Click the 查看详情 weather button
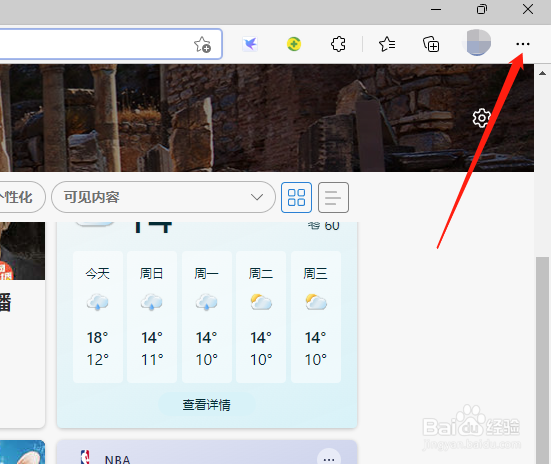The width and height of the screenshot is (551, 464). [x=207, y=405]
